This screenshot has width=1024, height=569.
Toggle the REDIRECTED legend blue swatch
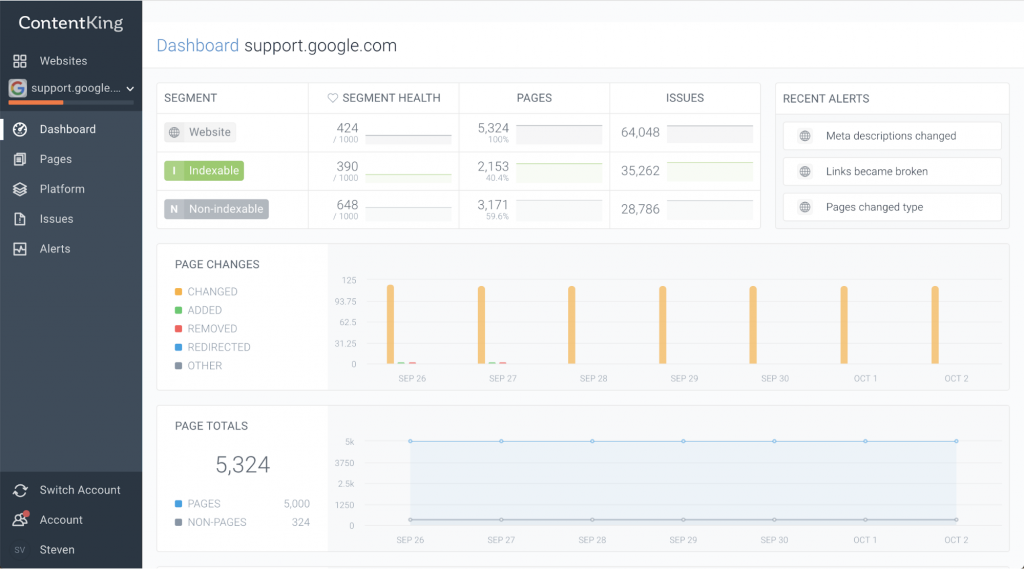click(x=178, y=347)
